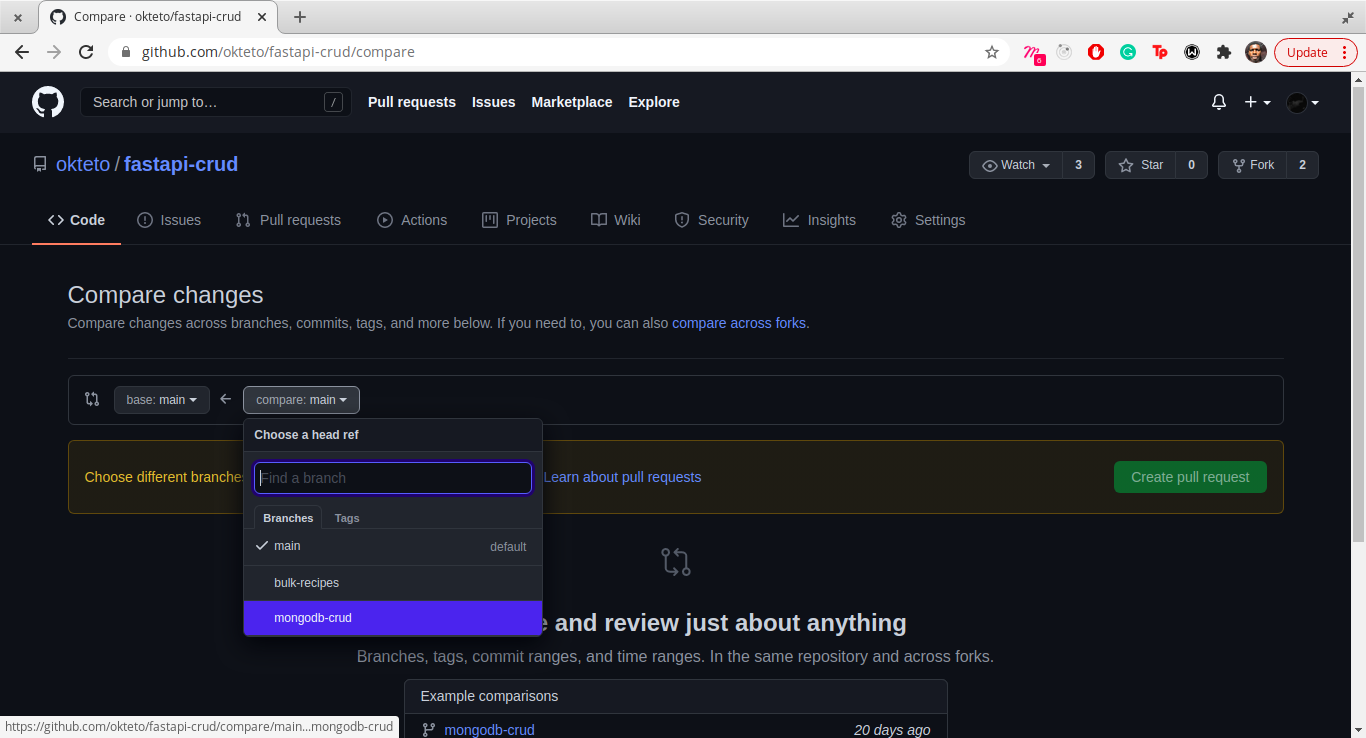This screenshot has height=738, width=1366.
Task: Select the Branches tab in dropdown
Action: tap(288, 518)
